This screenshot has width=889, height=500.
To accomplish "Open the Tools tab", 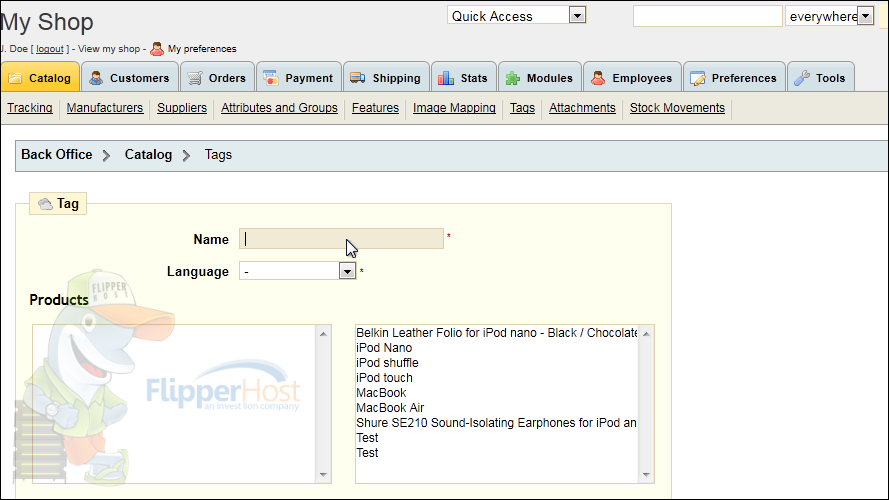I will click(x=822, y=78).
